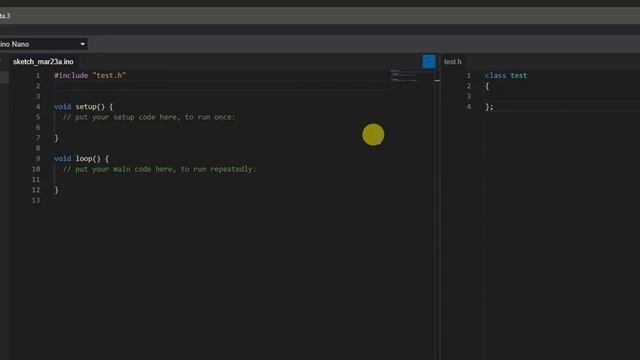Click the code minimap preview
Viewport: 640px width, 360px height.
click(404, 76)
